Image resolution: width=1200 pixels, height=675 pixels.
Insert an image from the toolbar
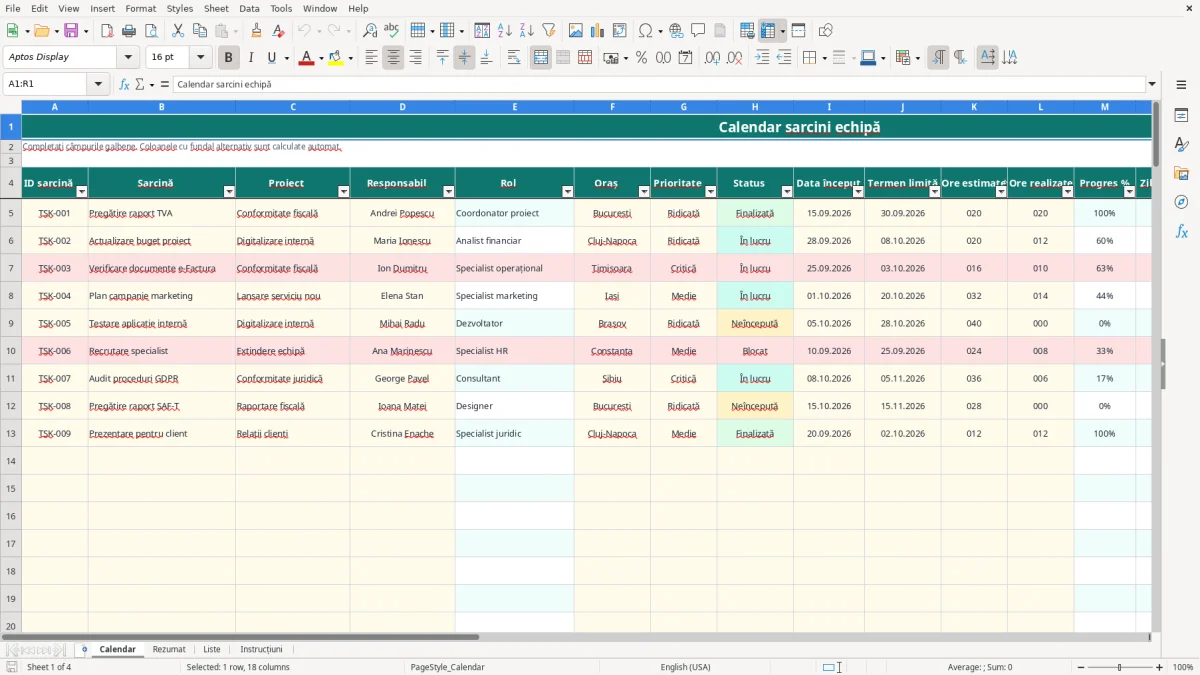[x=576, y=31]
